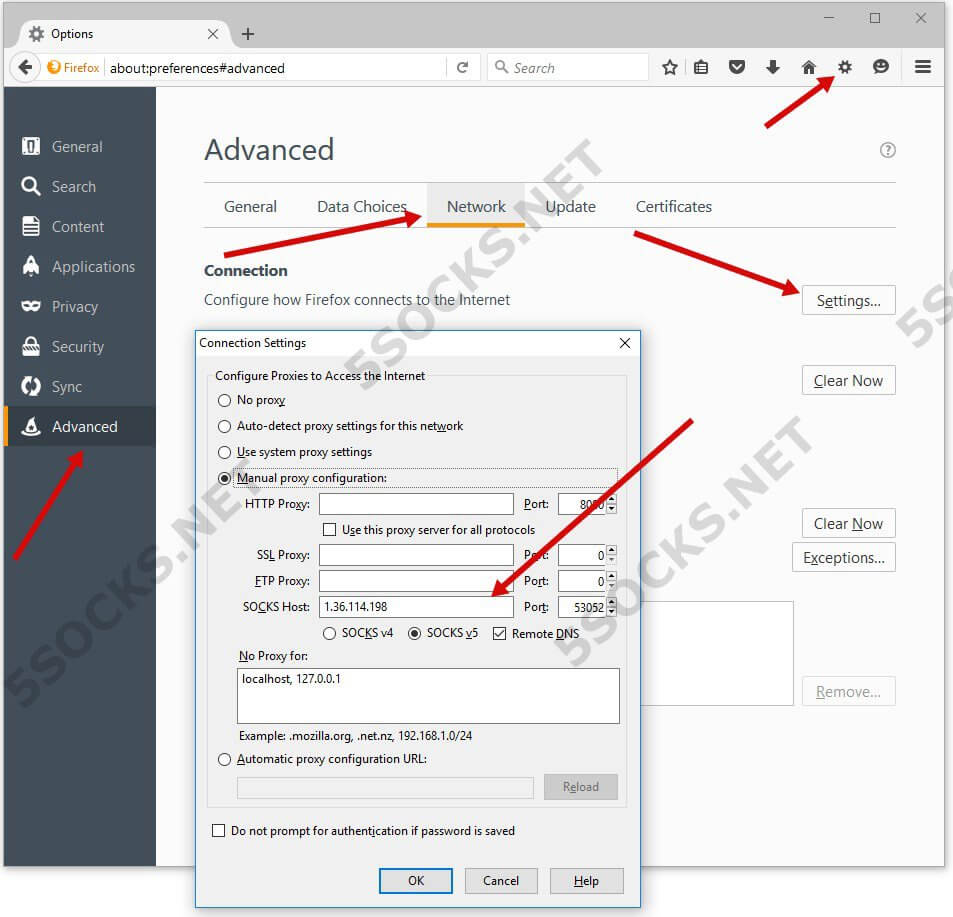Screen dimensions: 953x917
Task: Go to the home page icon
Action: click(x=808, y=67)
